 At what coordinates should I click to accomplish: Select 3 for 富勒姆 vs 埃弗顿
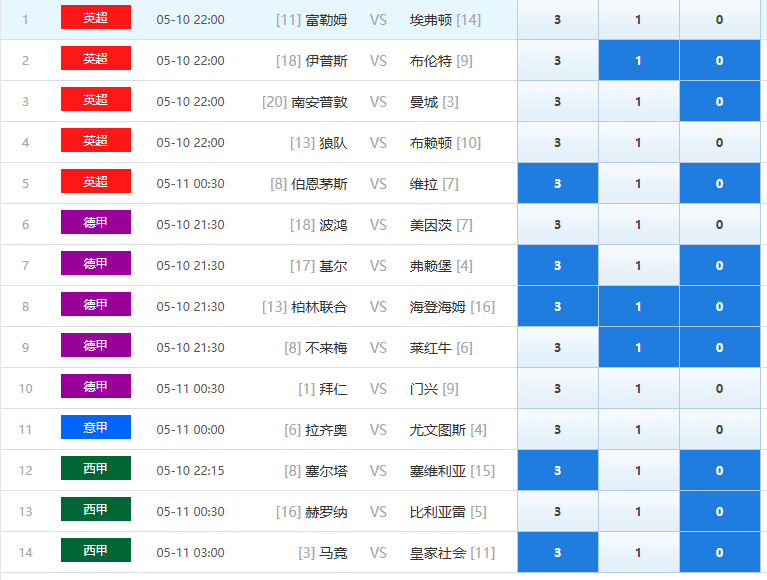(558, 20)
